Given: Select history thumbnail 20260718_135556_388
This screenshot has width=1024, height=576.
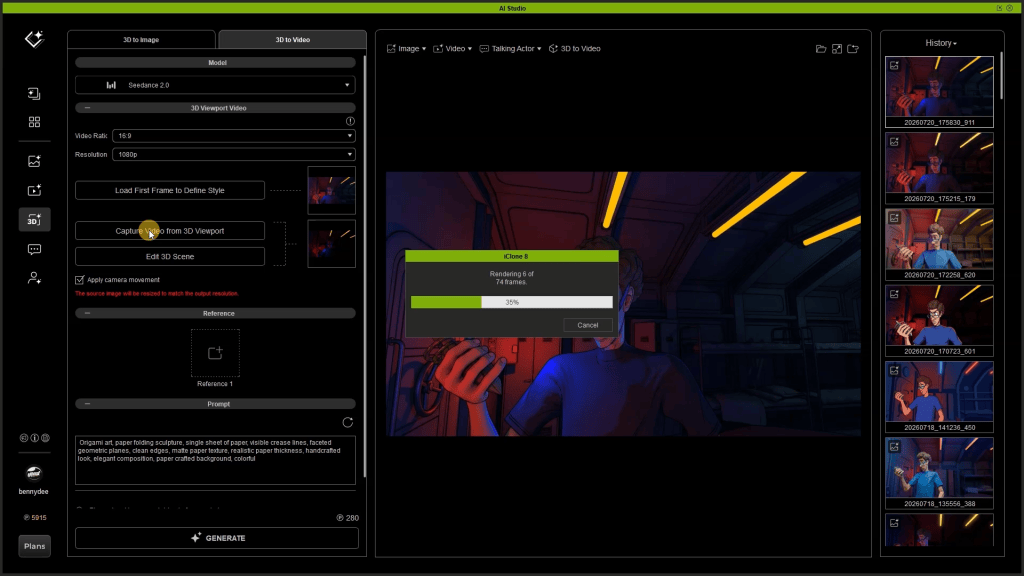Looking at the screenshot, I should click(939, 473).
